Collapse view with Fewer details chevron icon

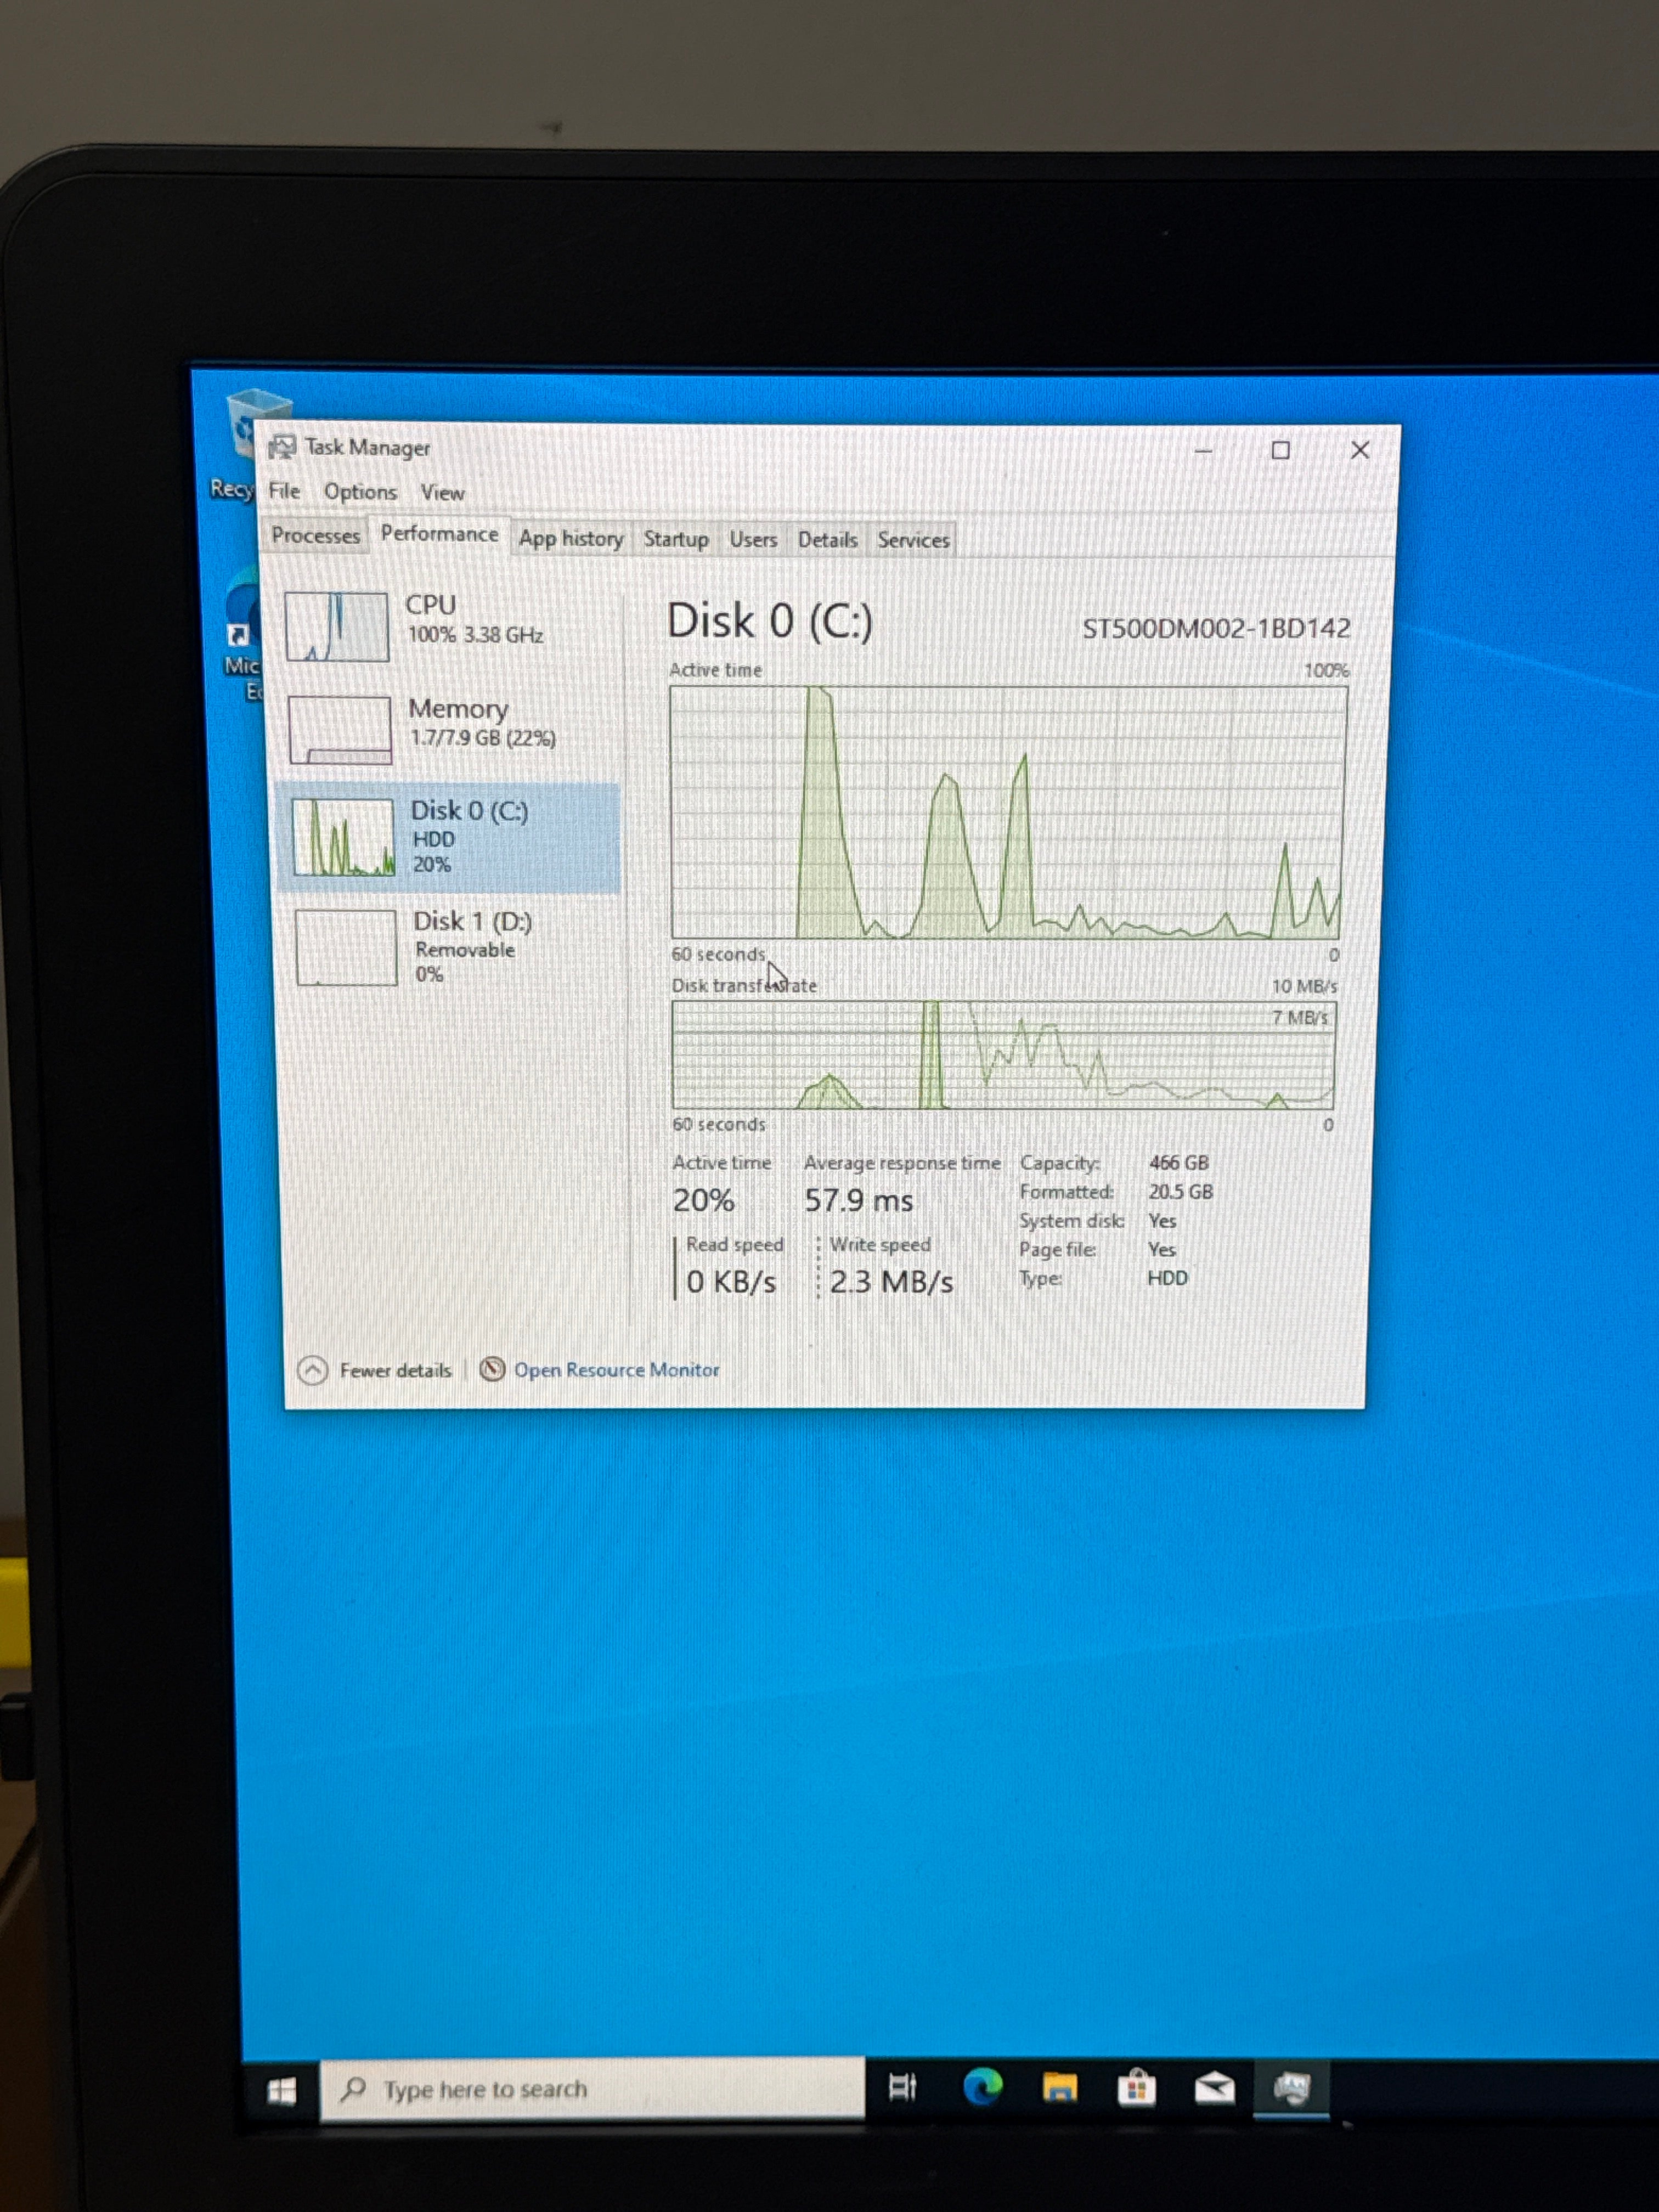click(x=313, y=1369)
